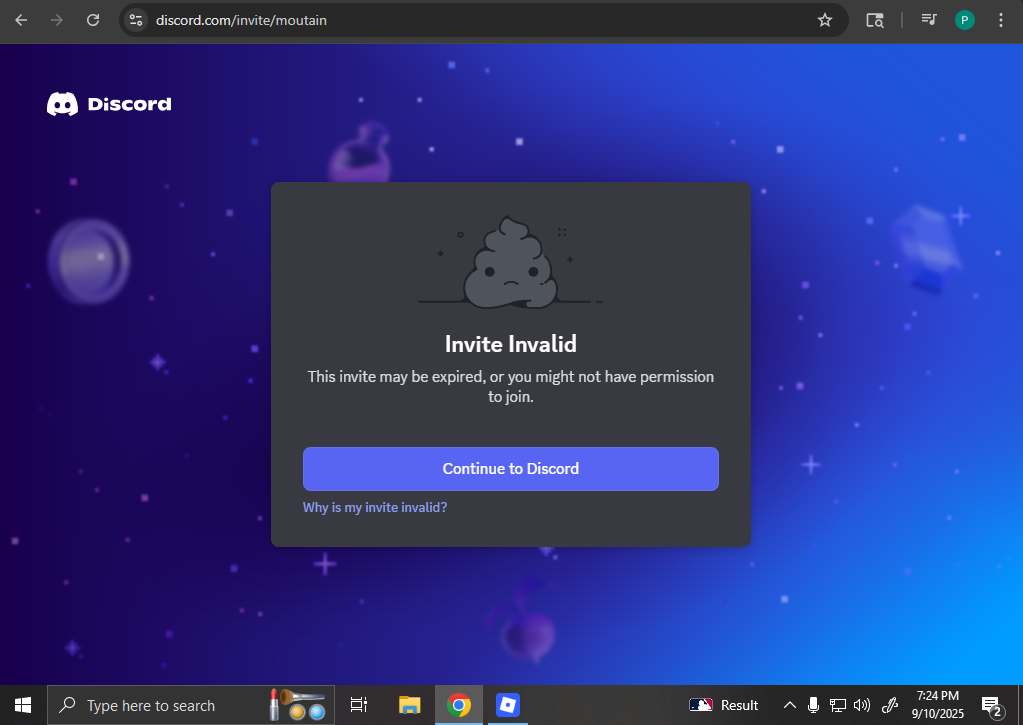Click the pen workspace tray icon
This screenshot has width=1023, height=725.
point(890,705)
